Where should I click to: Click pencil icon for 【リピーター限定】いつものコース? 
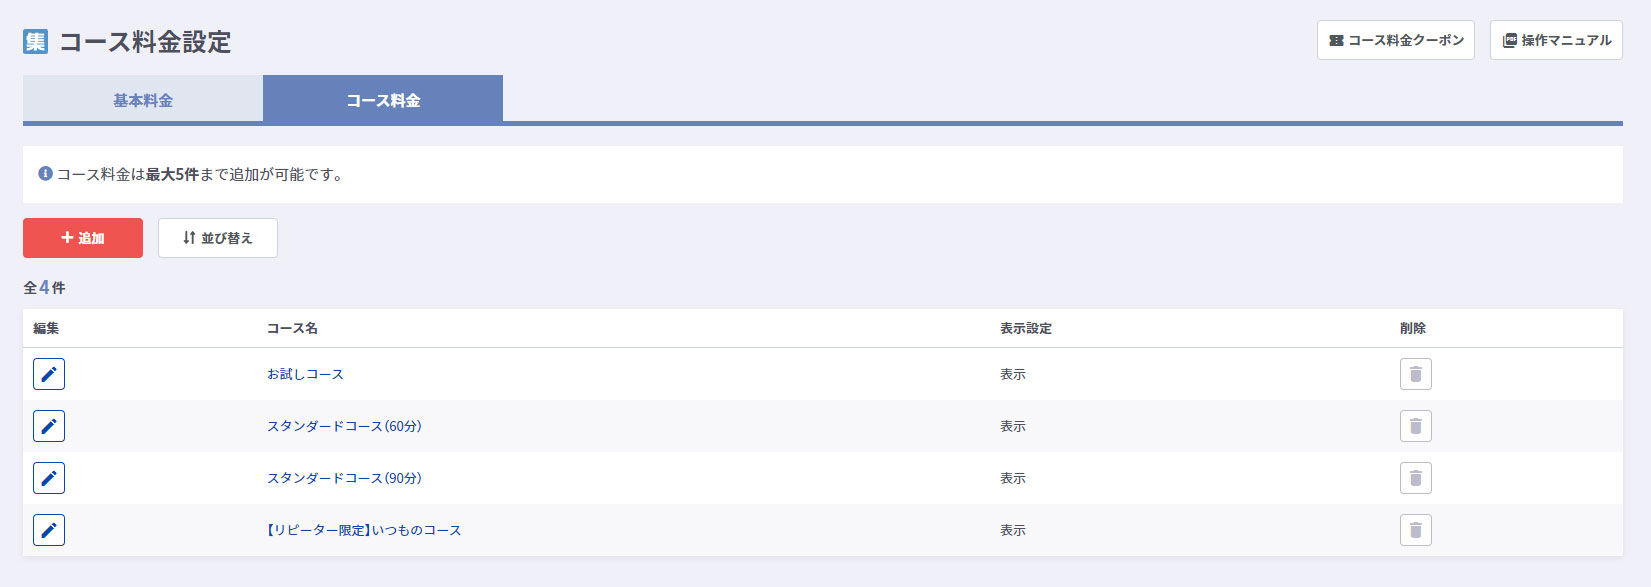(x=49, y=530)
